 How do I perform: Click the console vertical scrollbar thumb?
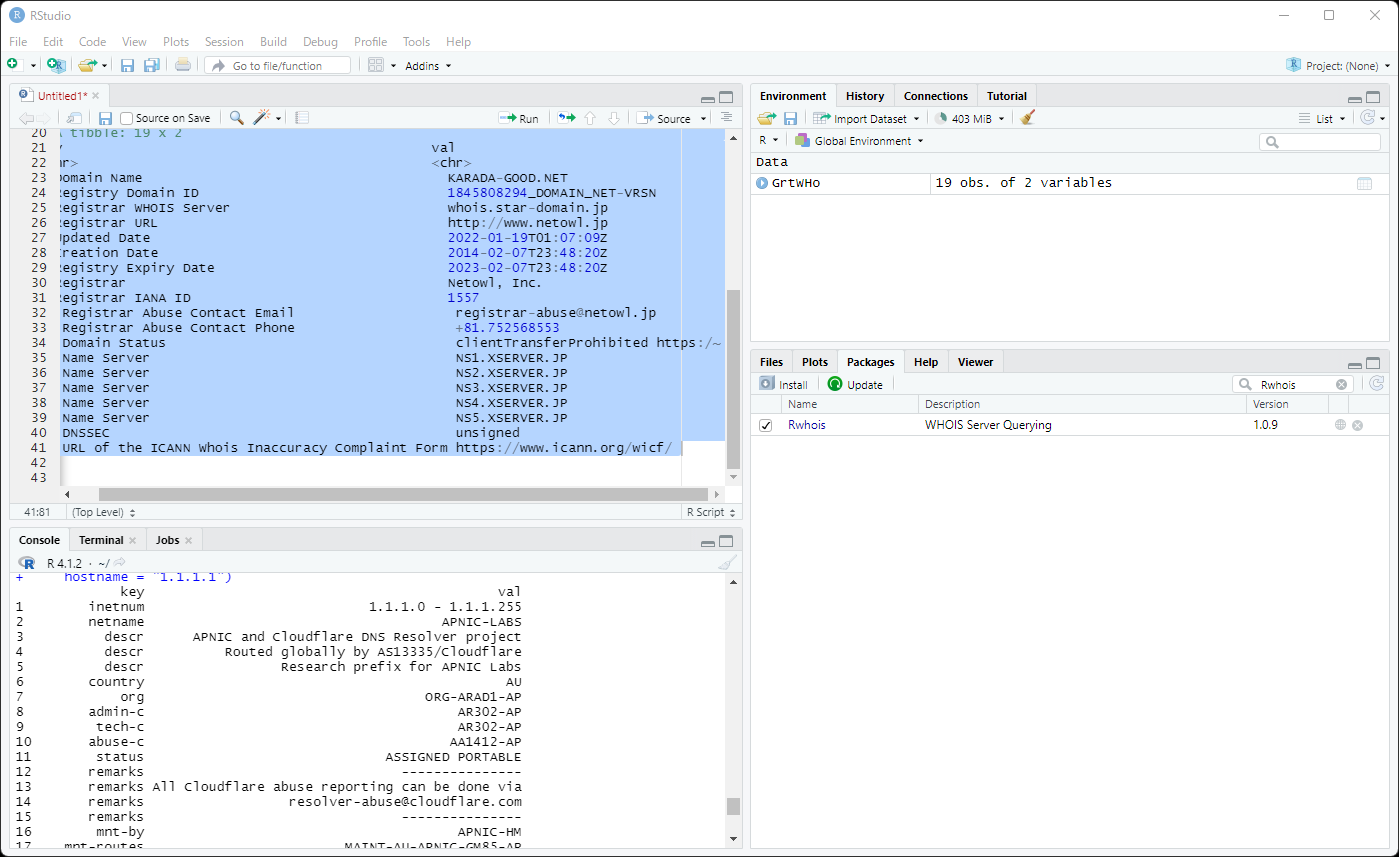click(x=733, y=806)
